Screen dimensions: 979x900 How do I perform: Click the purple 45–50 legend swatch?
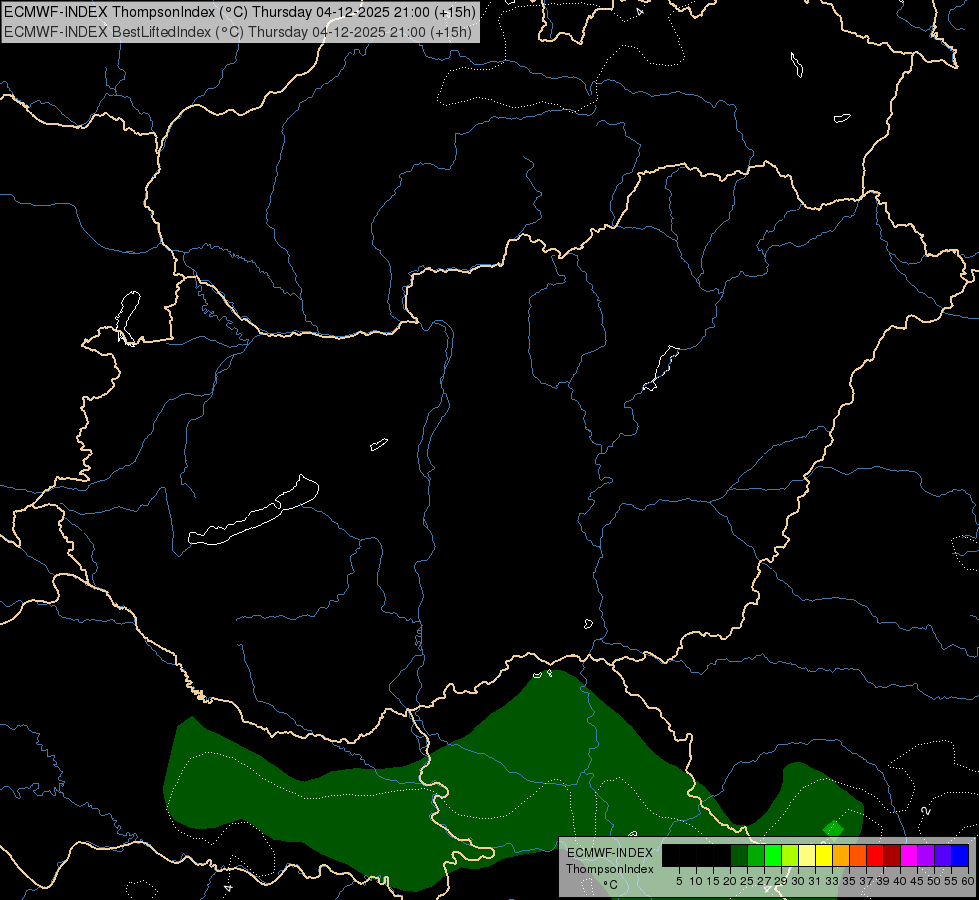[926, 855]
